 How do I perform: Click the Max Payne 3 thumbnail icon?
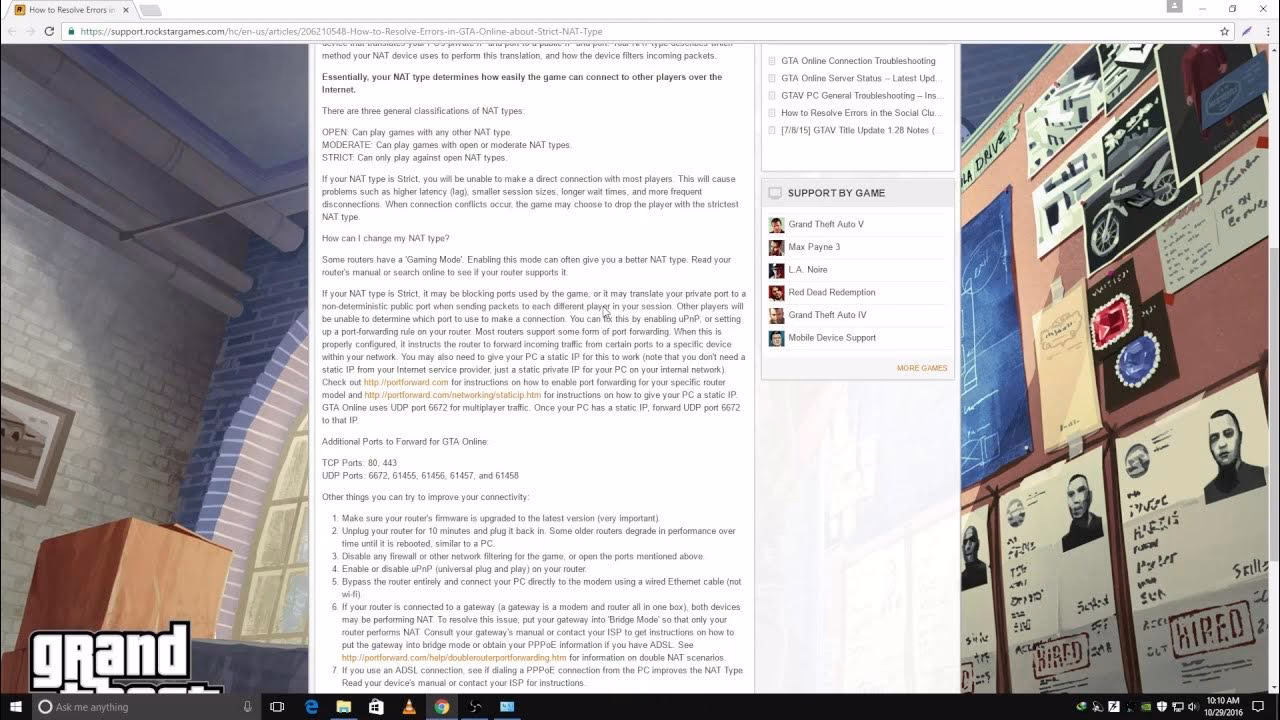776,247
